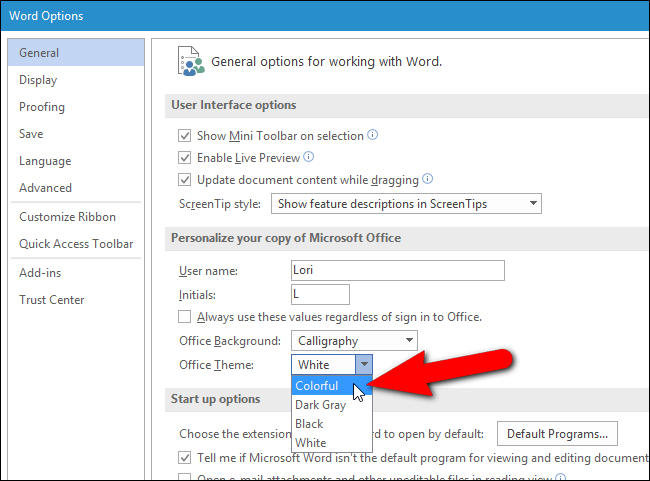The width and height of the screenshot is (650, 481).
Task: Click the Office Theme dropdown arrow
Action: [364, 365]
